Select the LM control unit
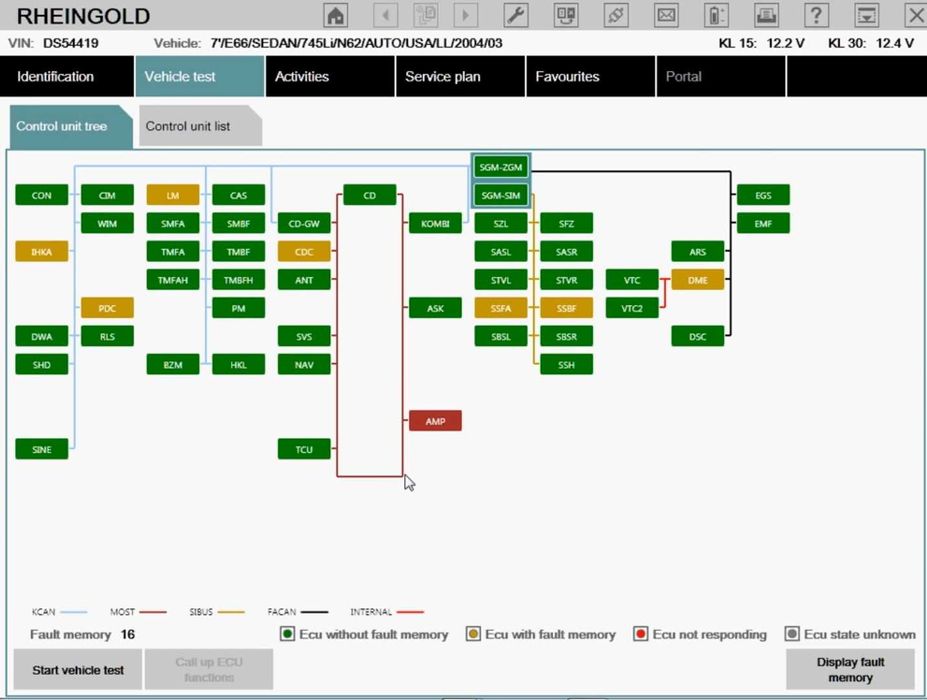Image resolution: width=927 pixels, height=700 pixels. point(173,195)
